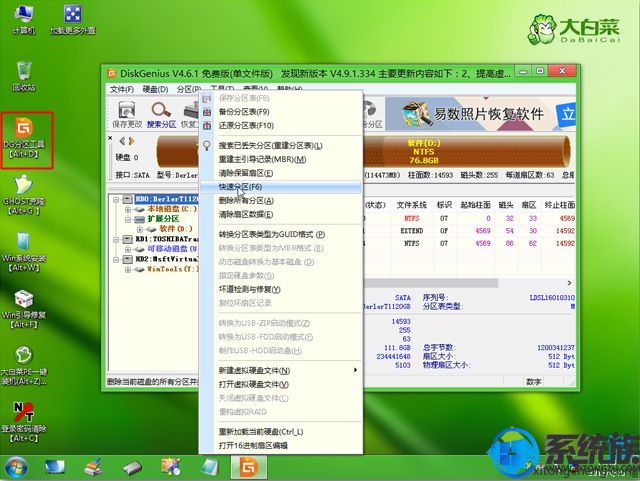Open the 文件(F) menu
Screen dimensions: 640x481
[122, 89]
